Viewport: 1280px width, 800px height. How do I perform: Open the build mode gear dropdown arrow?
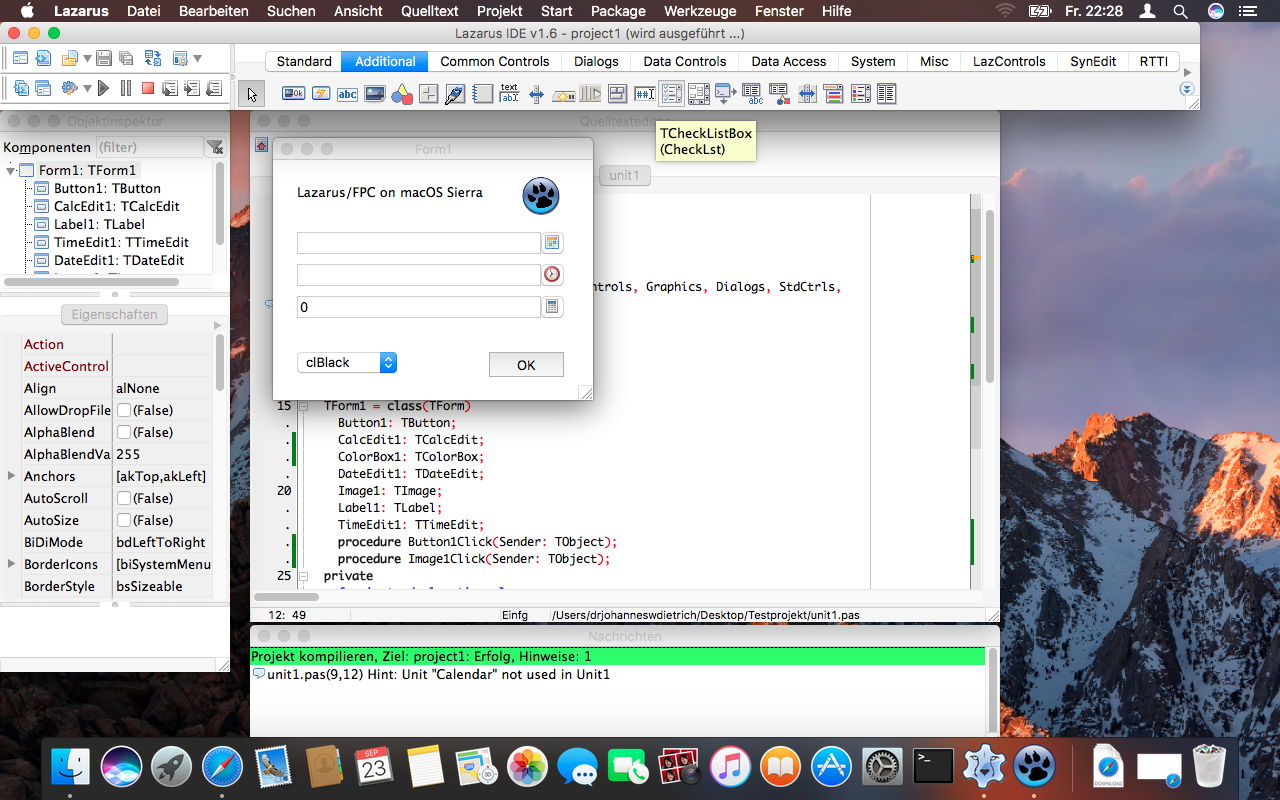[x=87, y=88]
